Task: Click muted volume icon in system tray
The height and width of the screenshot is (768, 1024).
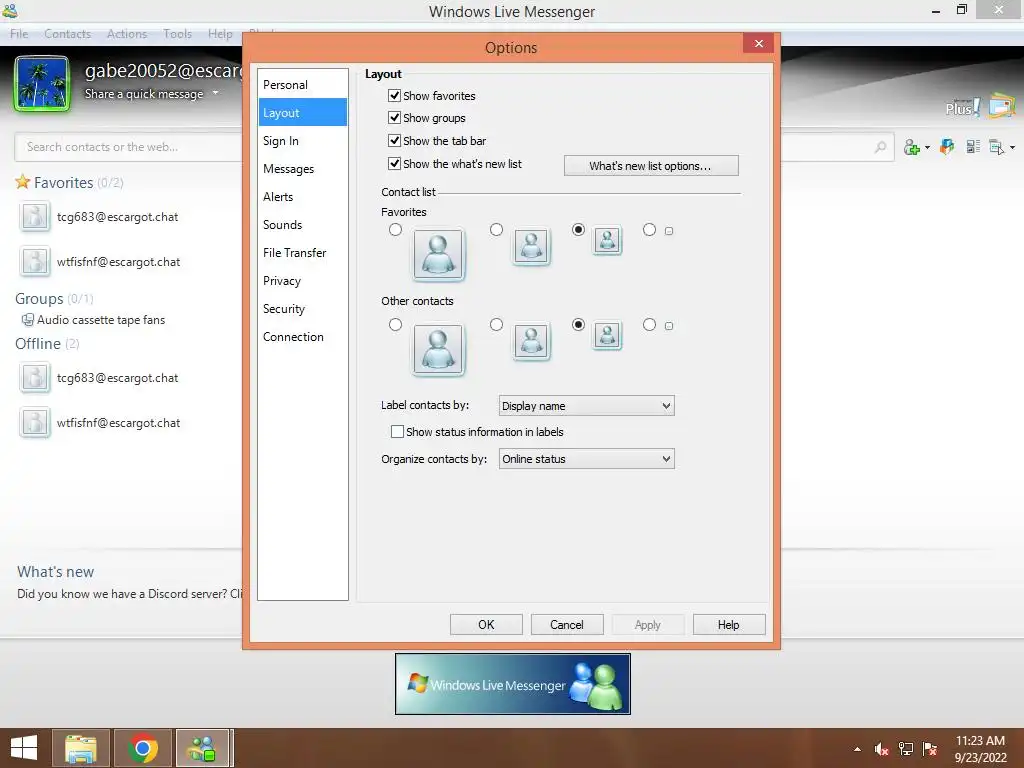Action: tap(881, 749)
